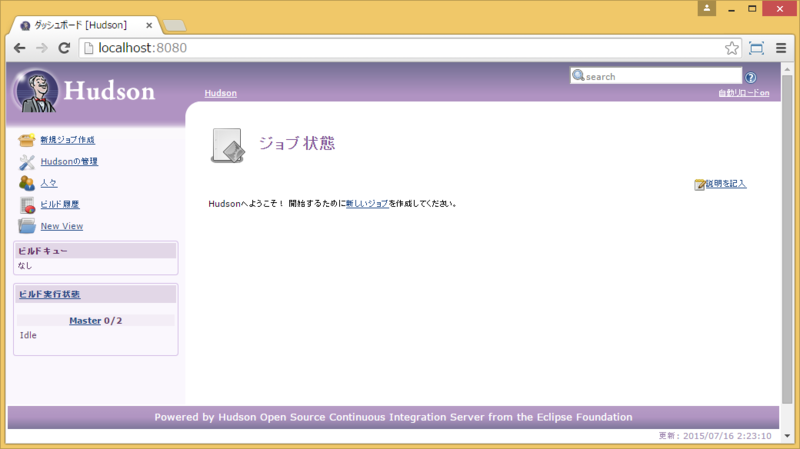
Task: Open the ビルド実行状態 header link
Action: 49,294
